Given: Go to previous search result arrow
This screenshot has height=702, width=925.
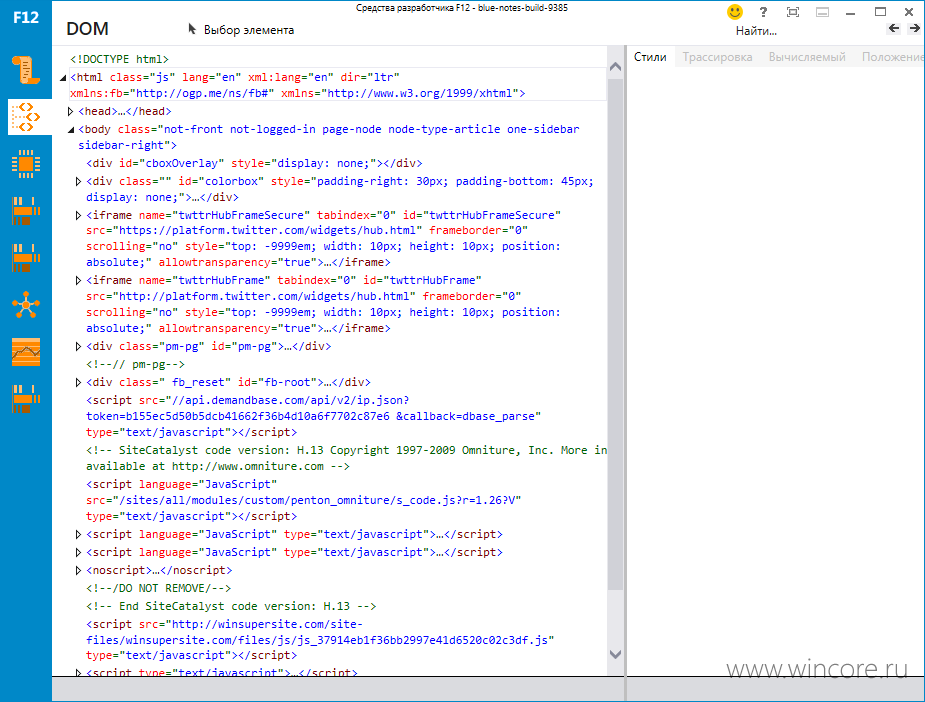Looking at the screenshot, I should tap(894, 28).
